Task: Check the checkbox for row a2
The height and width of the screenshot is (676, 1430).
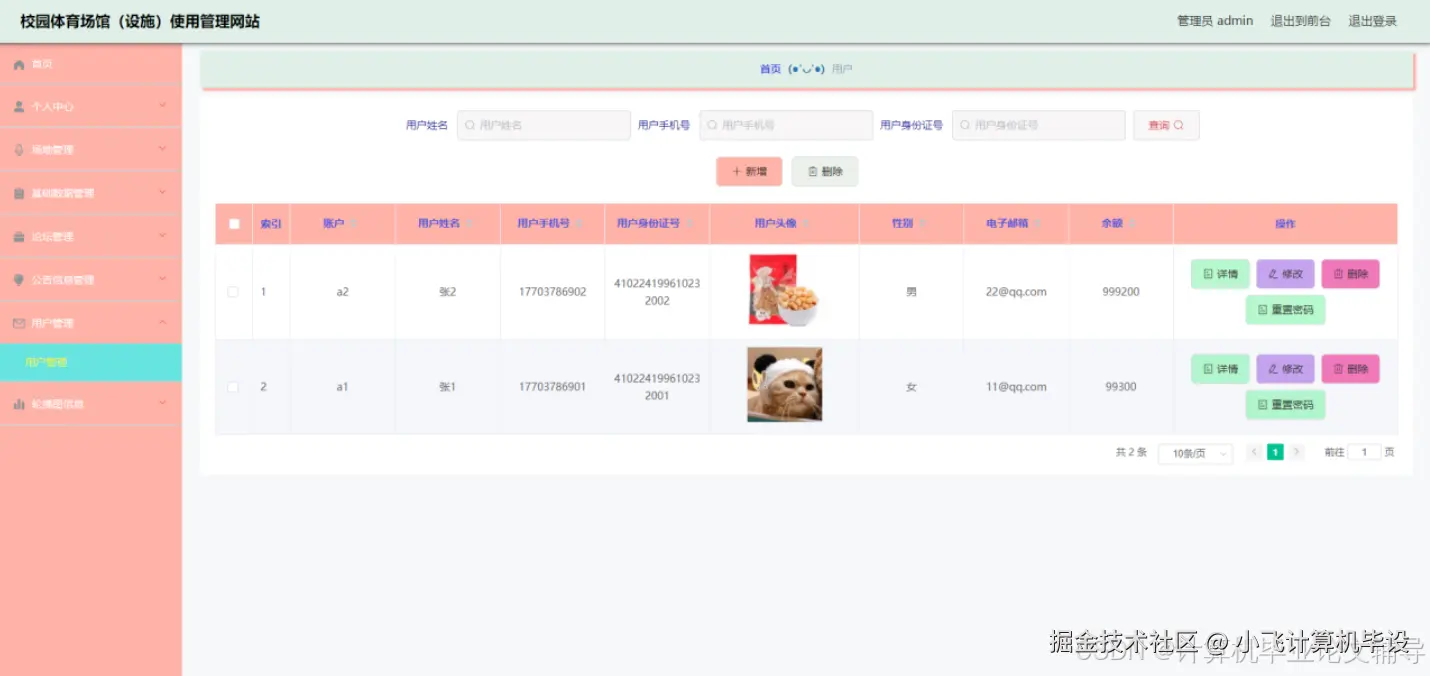Action: (x=233, y=292)
